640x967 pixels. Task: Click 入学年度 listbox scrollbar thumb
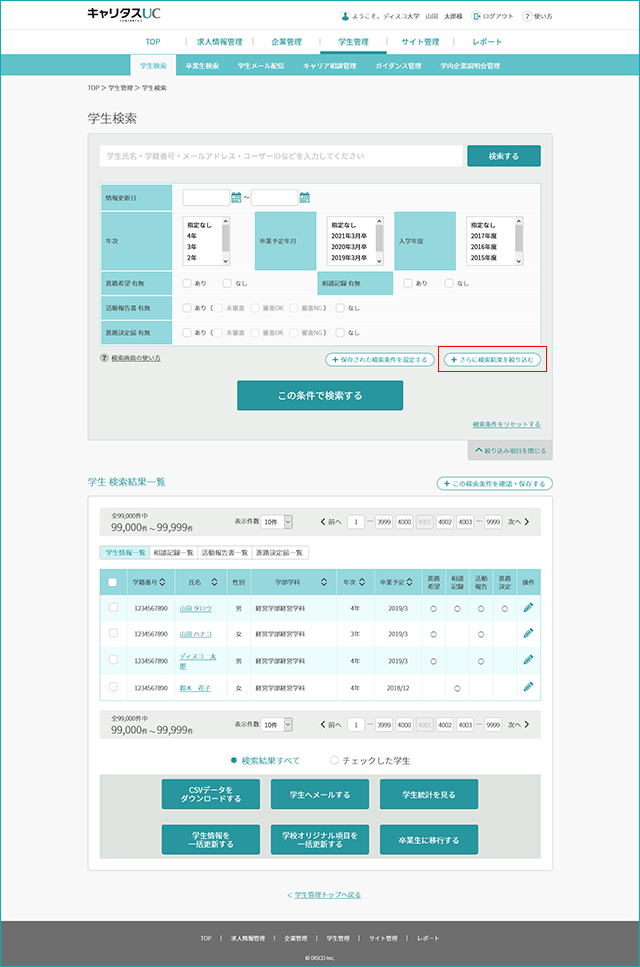tap(519, 237)
